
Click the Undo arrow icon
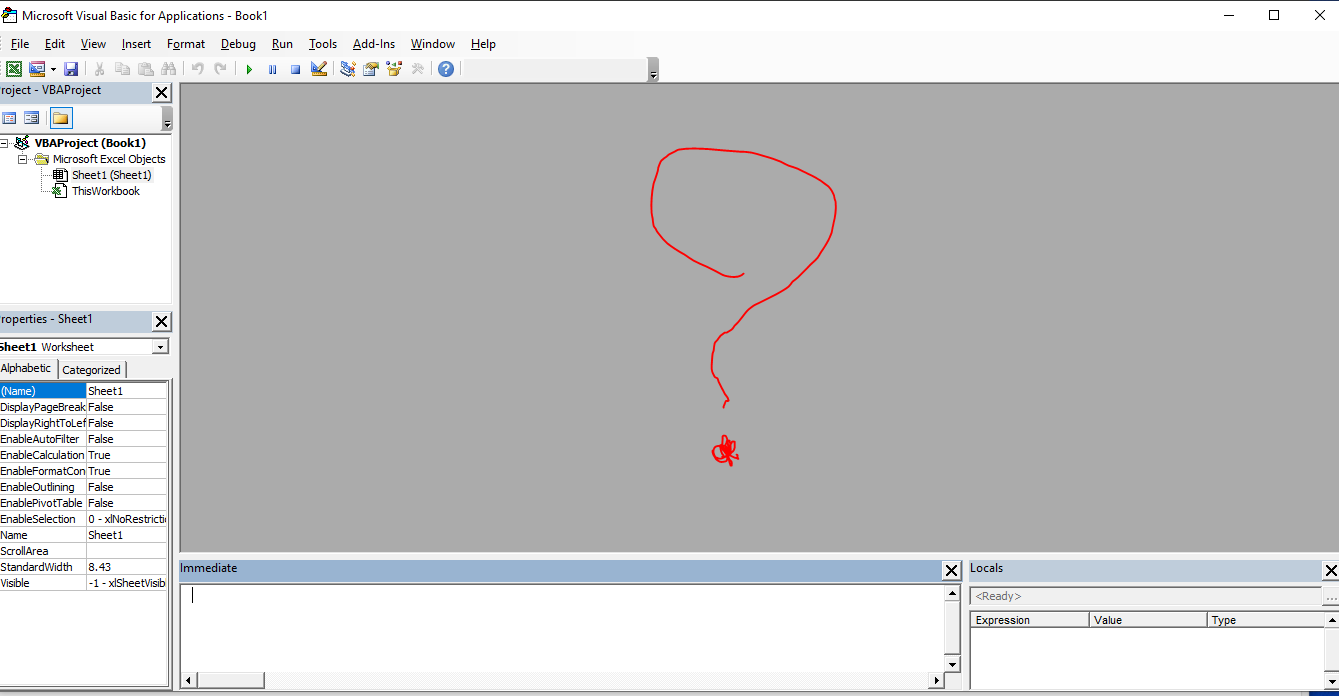click(197, 69)
